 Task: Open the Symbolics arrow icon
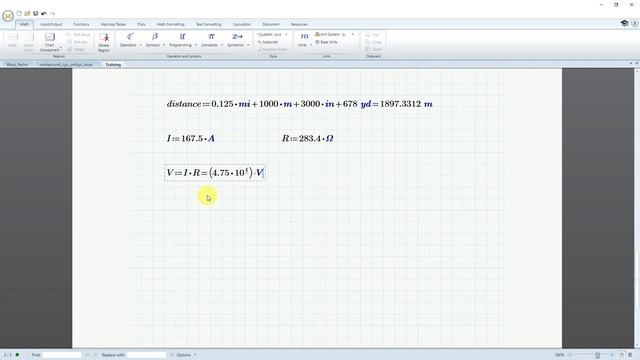click(x=237, y=37)
